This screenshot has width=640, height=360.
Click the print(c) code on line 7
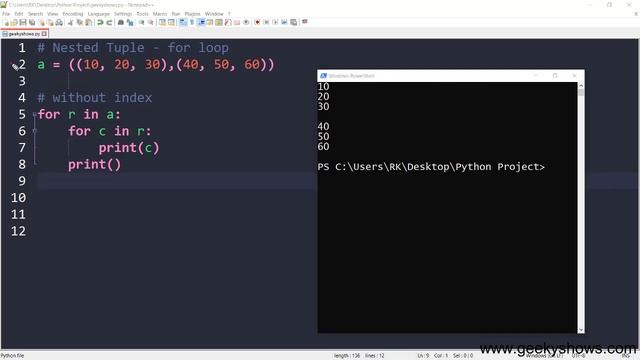129,148
